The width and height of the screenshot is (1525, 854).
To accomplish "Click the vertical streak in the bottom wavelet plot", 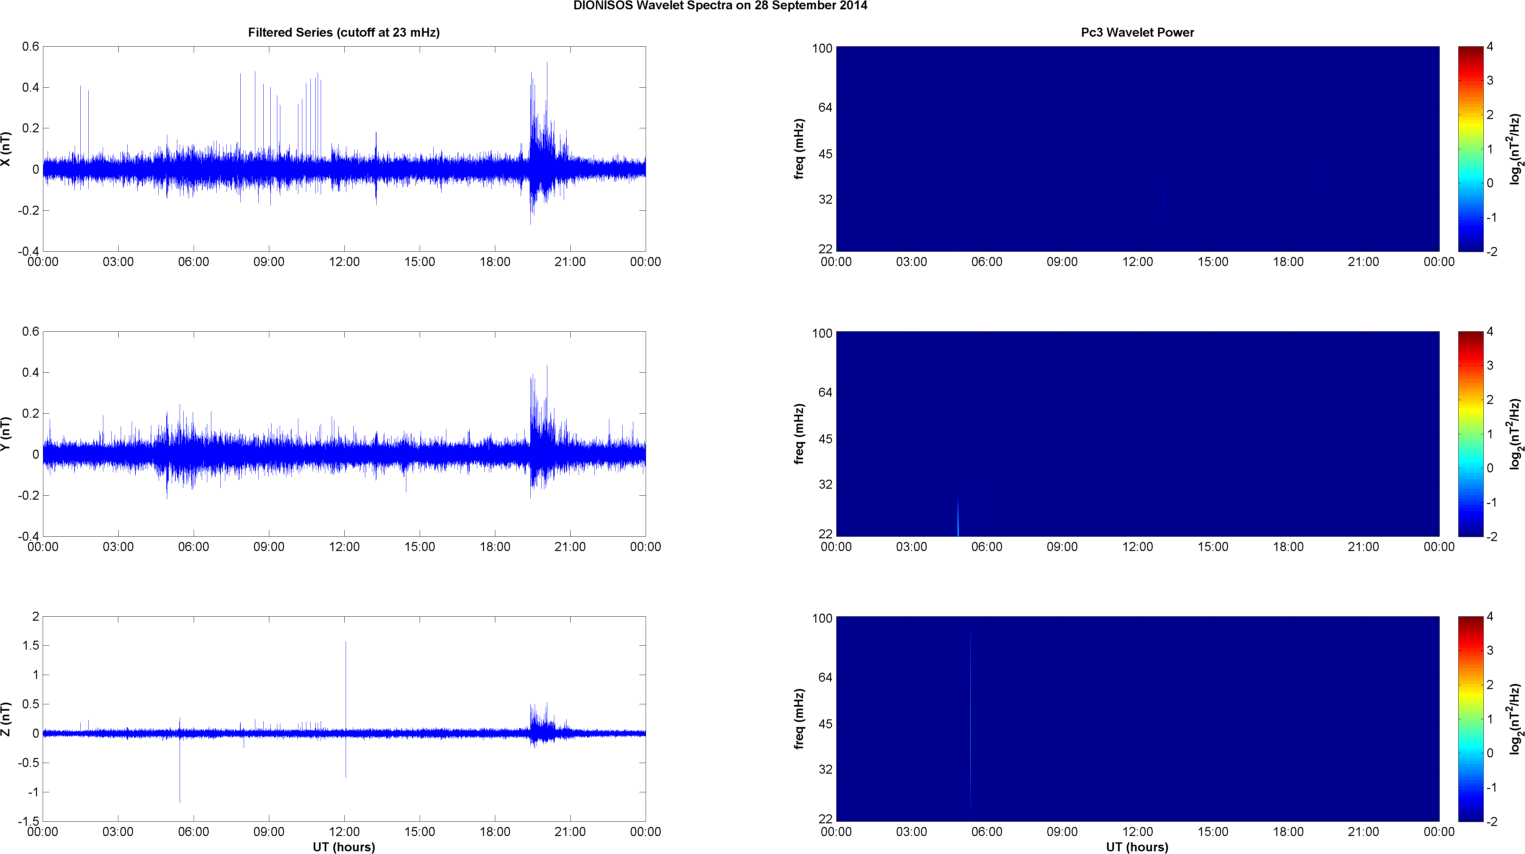I will click(x=970, y=715).
